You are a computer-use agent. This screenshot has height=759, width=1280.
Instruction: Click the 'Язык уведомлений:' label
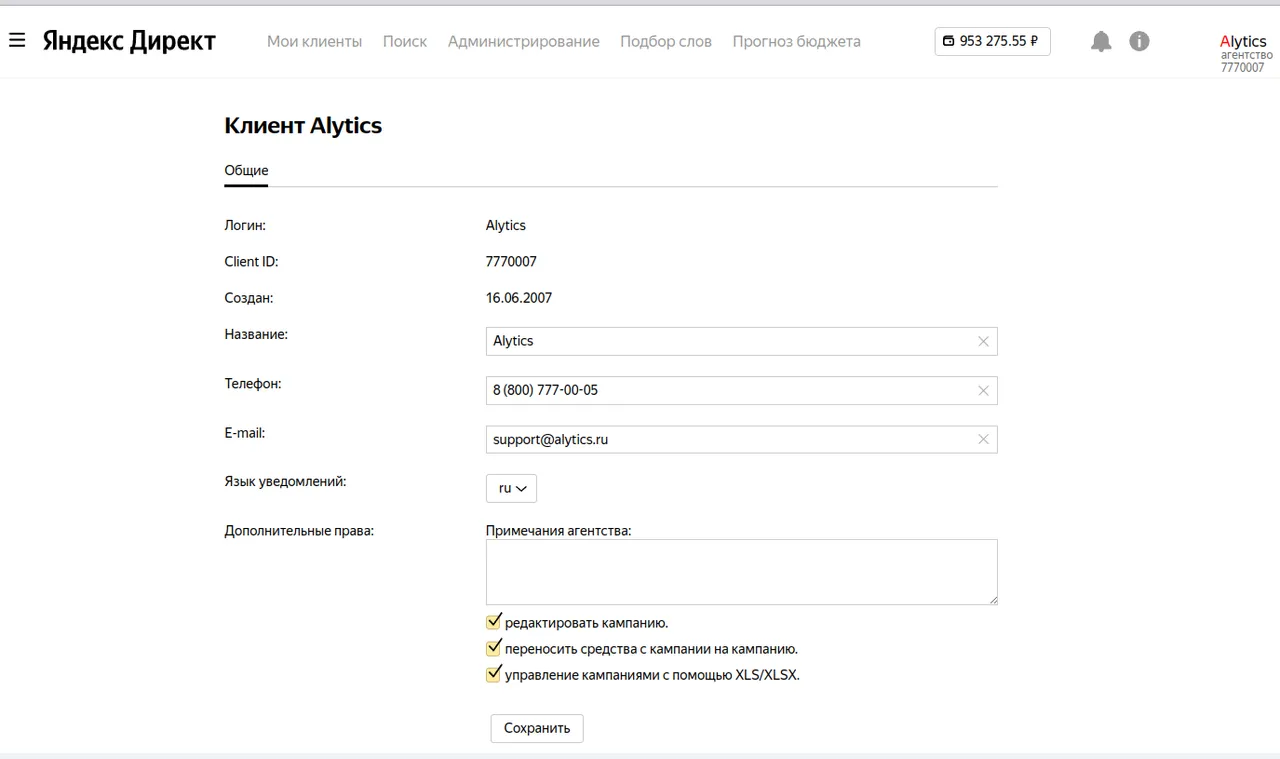[x=285, y=482]
